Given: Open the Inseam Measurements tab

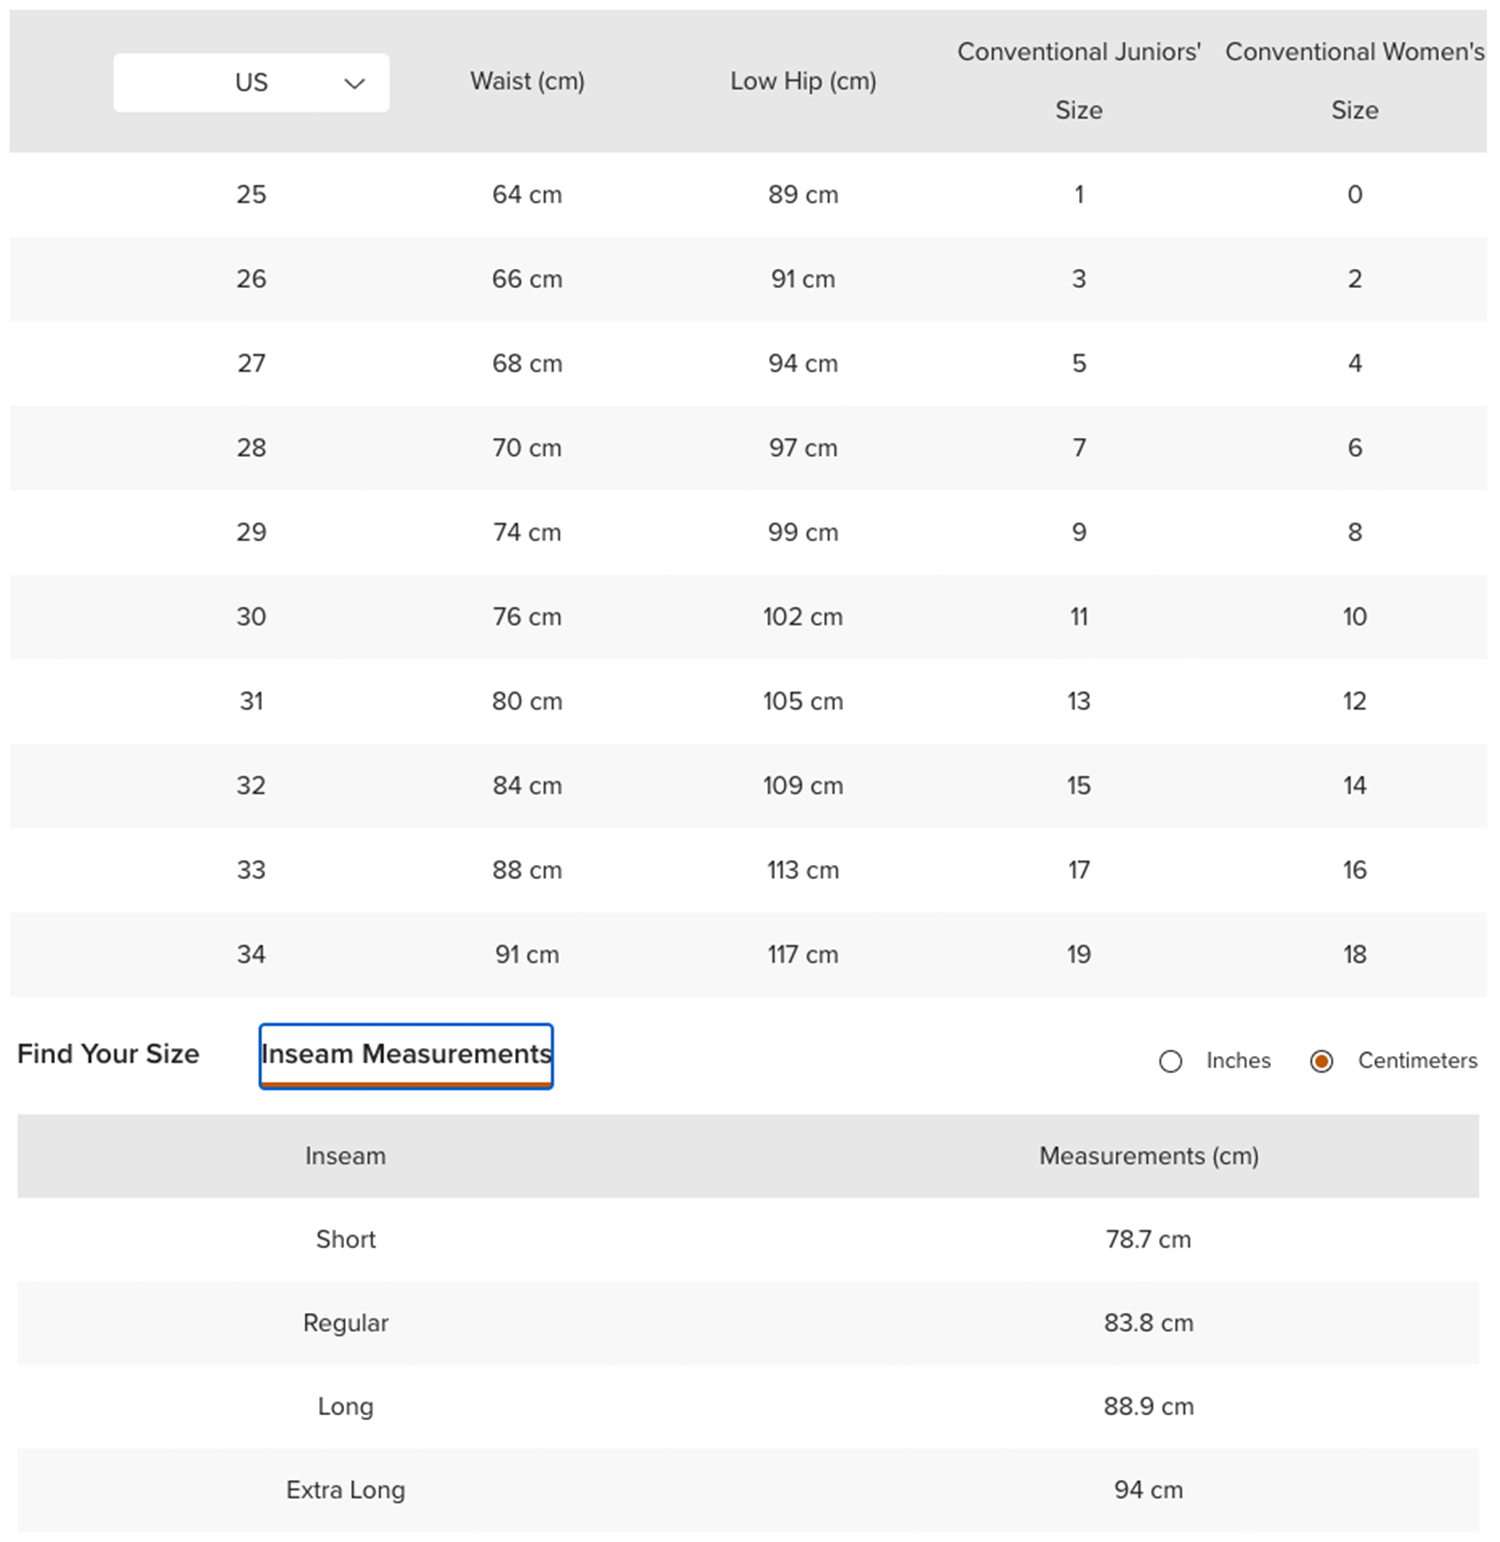Looking at the screenshot, I should coord(406,1054).
